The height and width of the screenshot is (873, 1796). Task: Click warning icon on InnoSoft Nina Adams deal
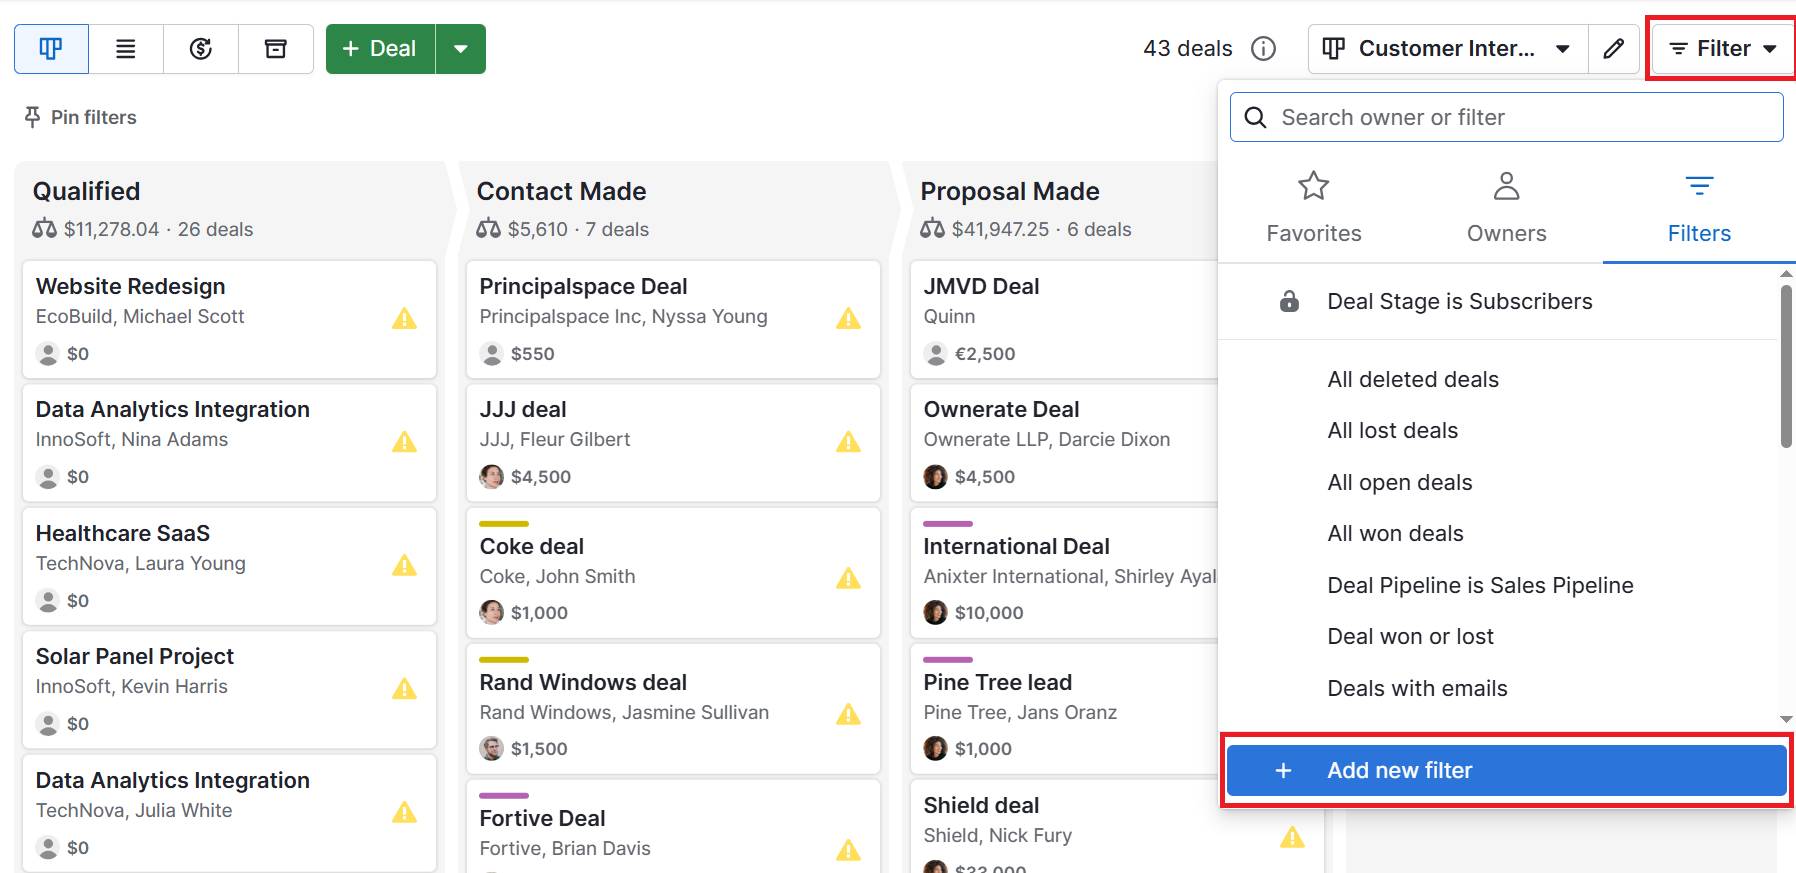[404, 441]
